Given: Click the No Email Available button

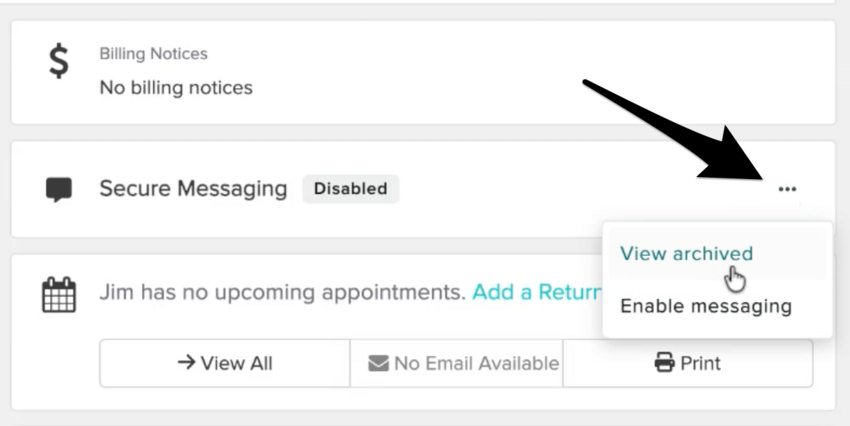Looking at the screenshot, I should pyautogui.click(x=463, y=363).
